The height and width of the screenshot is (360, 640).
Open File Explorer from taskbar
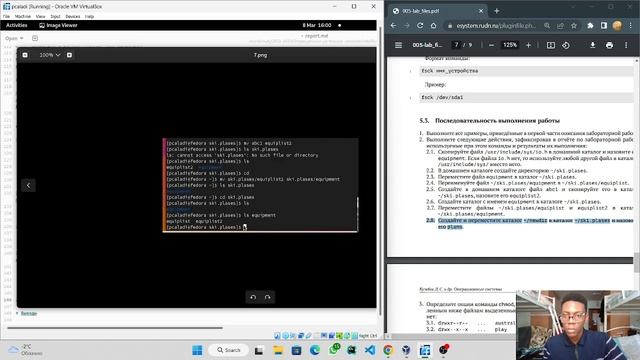[x=278, y=350]
